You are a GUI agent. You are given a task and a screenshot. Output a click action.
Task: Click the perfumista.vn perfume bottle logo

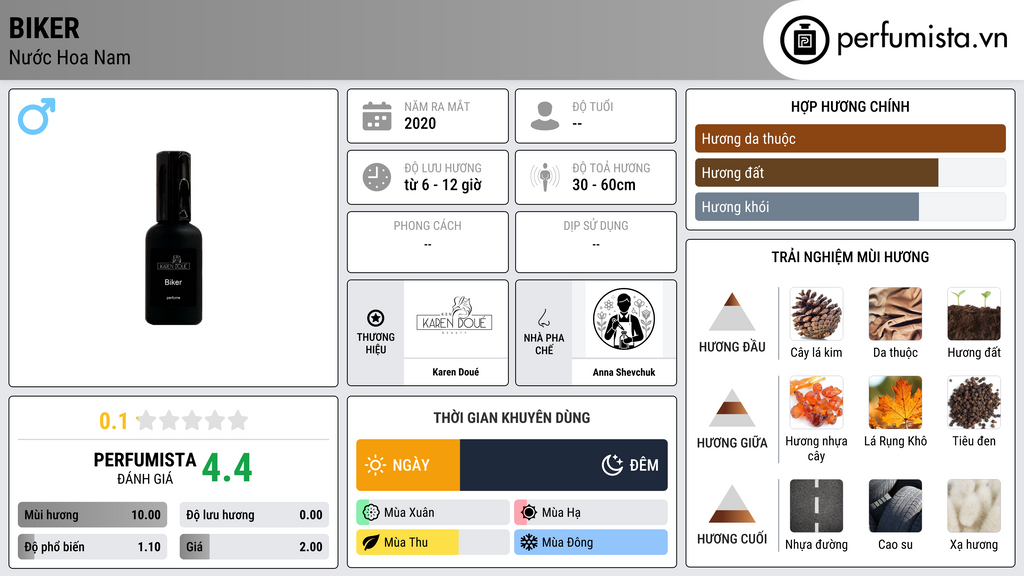804,40
